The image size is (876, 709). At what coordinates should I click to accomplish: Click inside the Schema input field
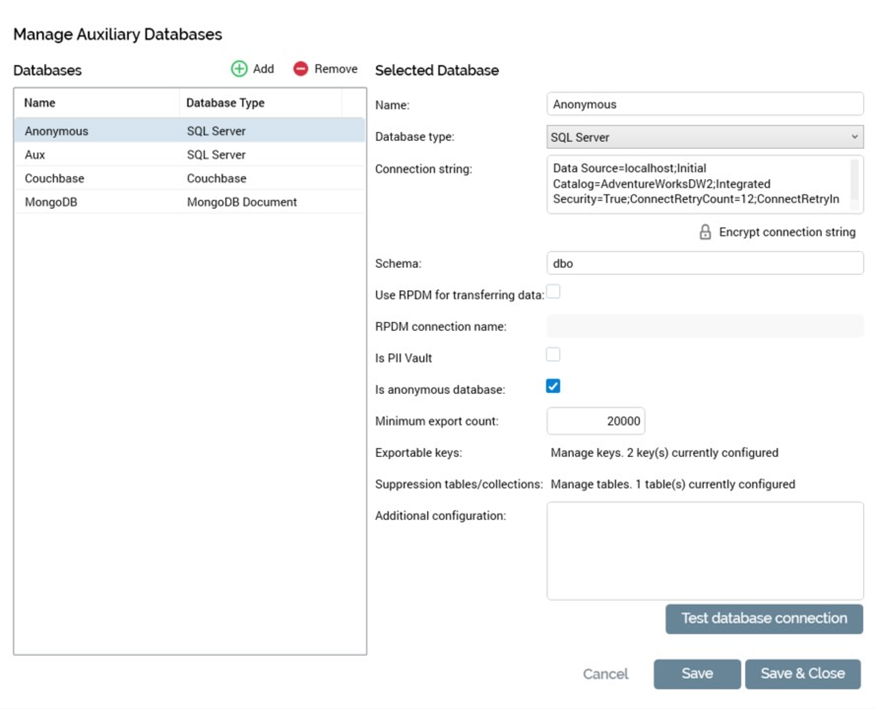pos(705,263)
